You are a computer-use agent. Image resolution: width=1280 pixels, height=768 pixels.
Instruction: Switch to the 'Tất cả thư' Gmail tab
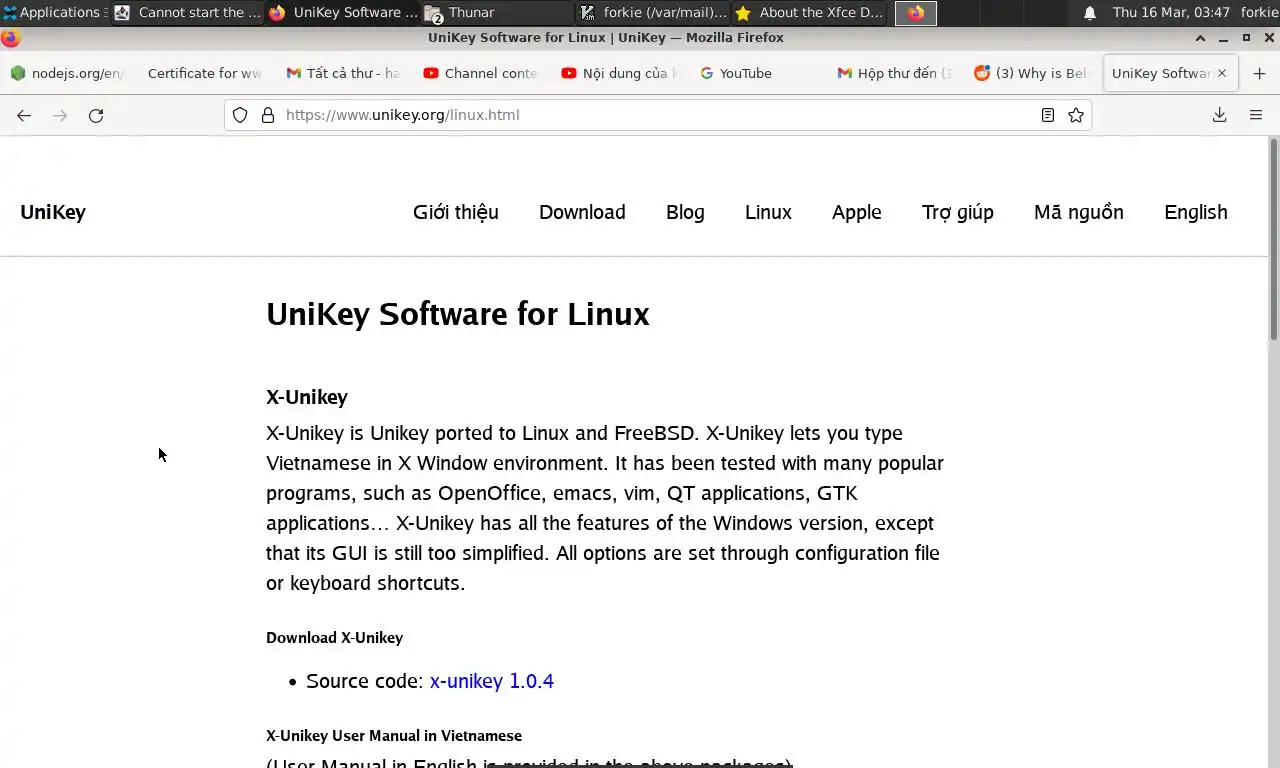tap(342, 73)
